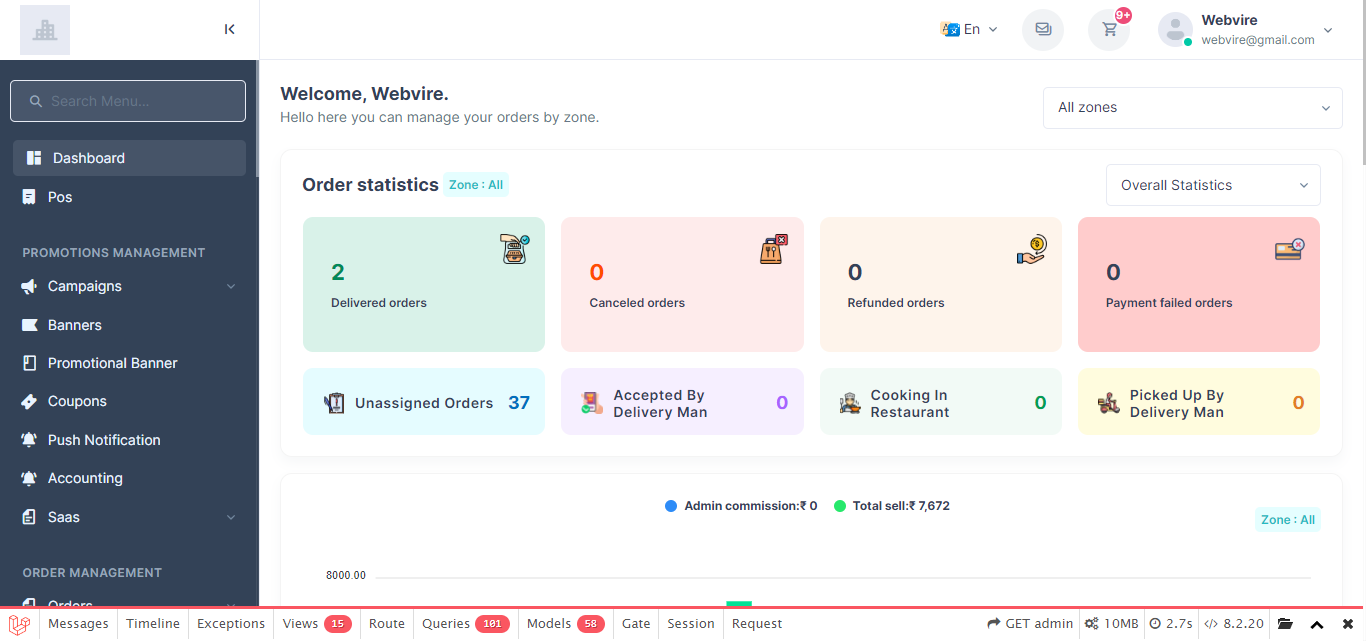
Task: Toggle Admin commission legend in the chart
Action: 741,506
